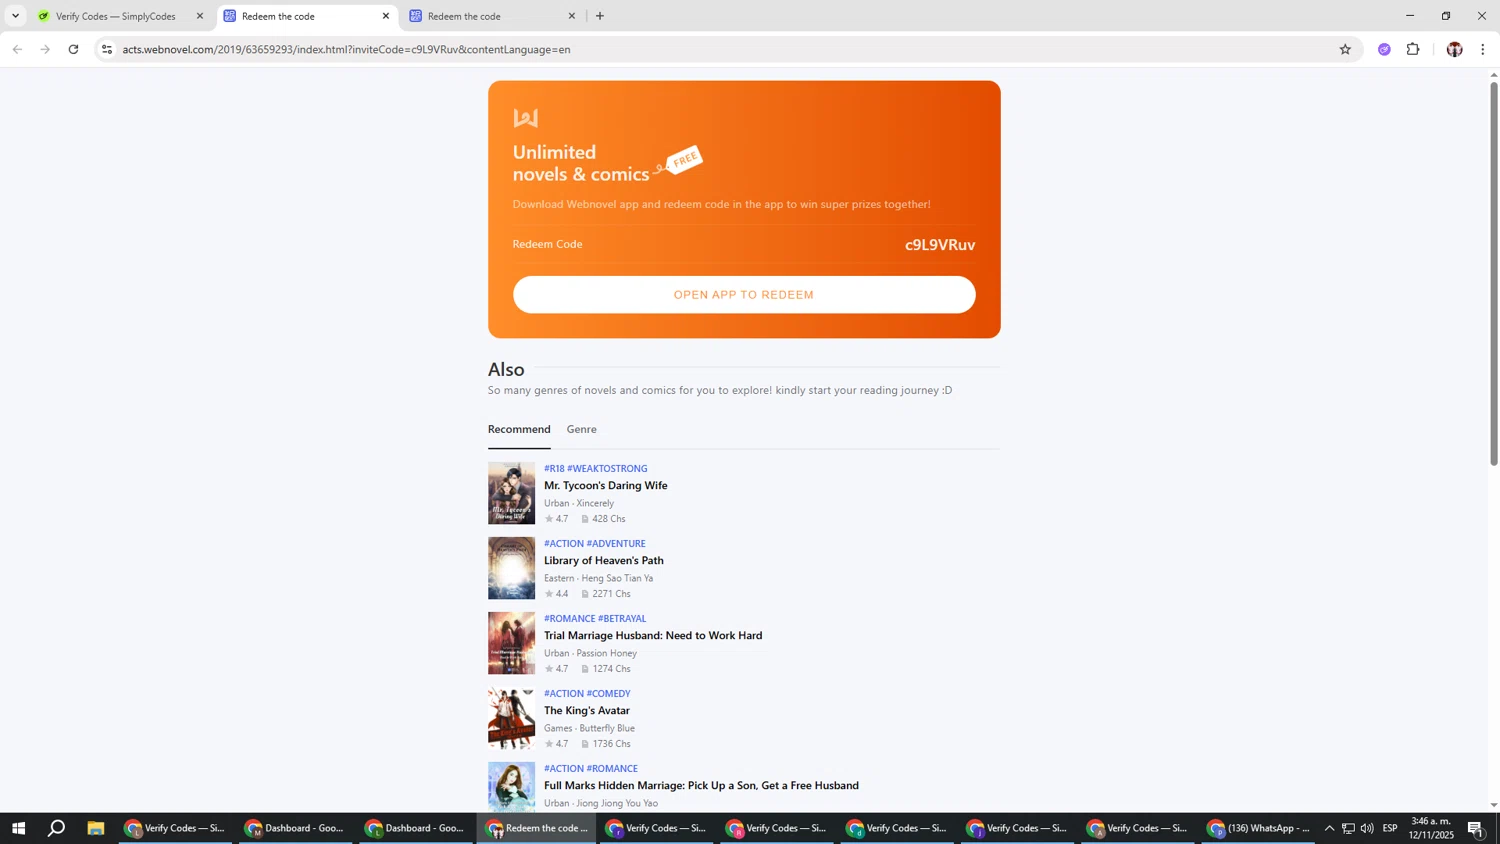Image resolution: width=1500 pixels, height=844 pixels.
Task: Click the #R18 #WEAKTOSTRONG tags
Action: tap(595, 469)
